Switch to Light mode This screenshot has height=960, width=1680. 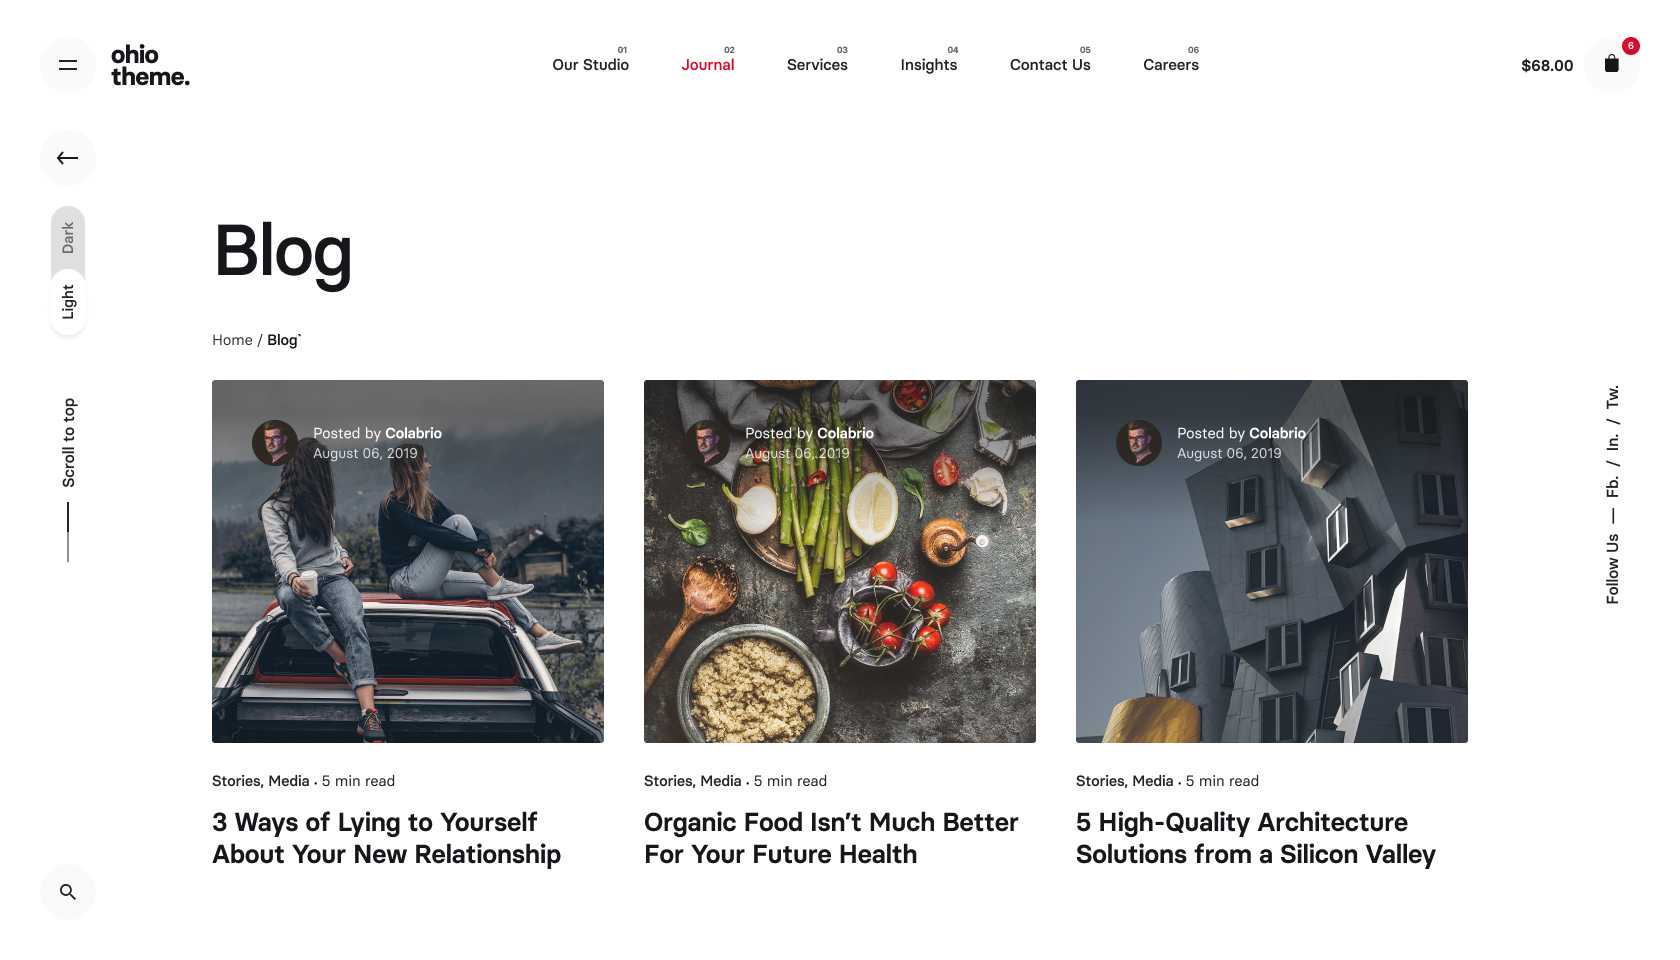coord(68,302)
